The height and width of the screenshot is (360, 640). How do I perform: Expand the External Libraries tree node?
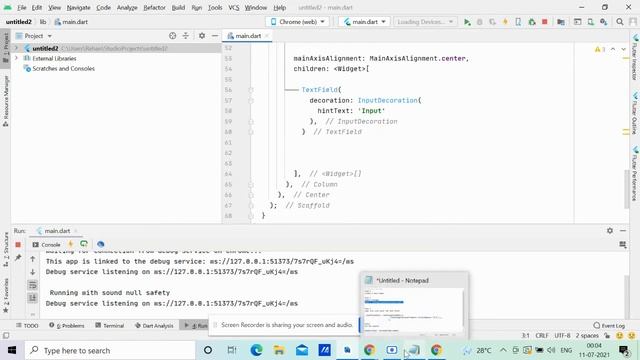click(x=16, y=58)
